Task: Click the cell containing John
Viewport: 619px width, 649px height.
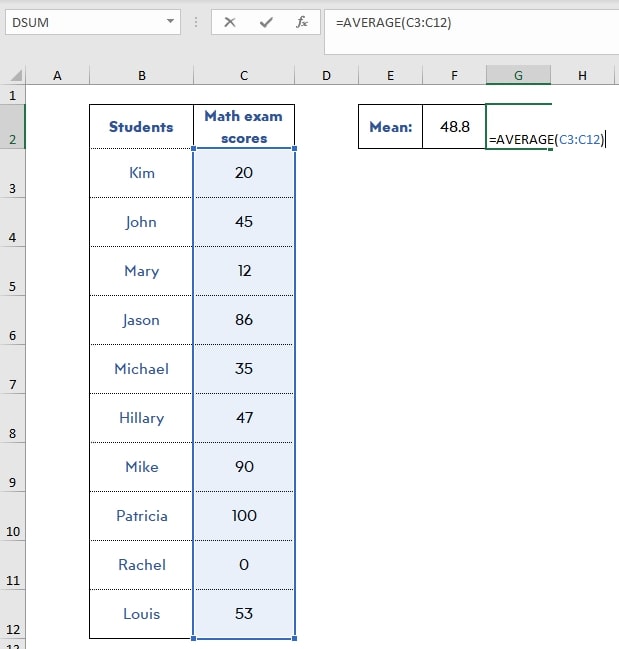Action: (x=142, y=222)
